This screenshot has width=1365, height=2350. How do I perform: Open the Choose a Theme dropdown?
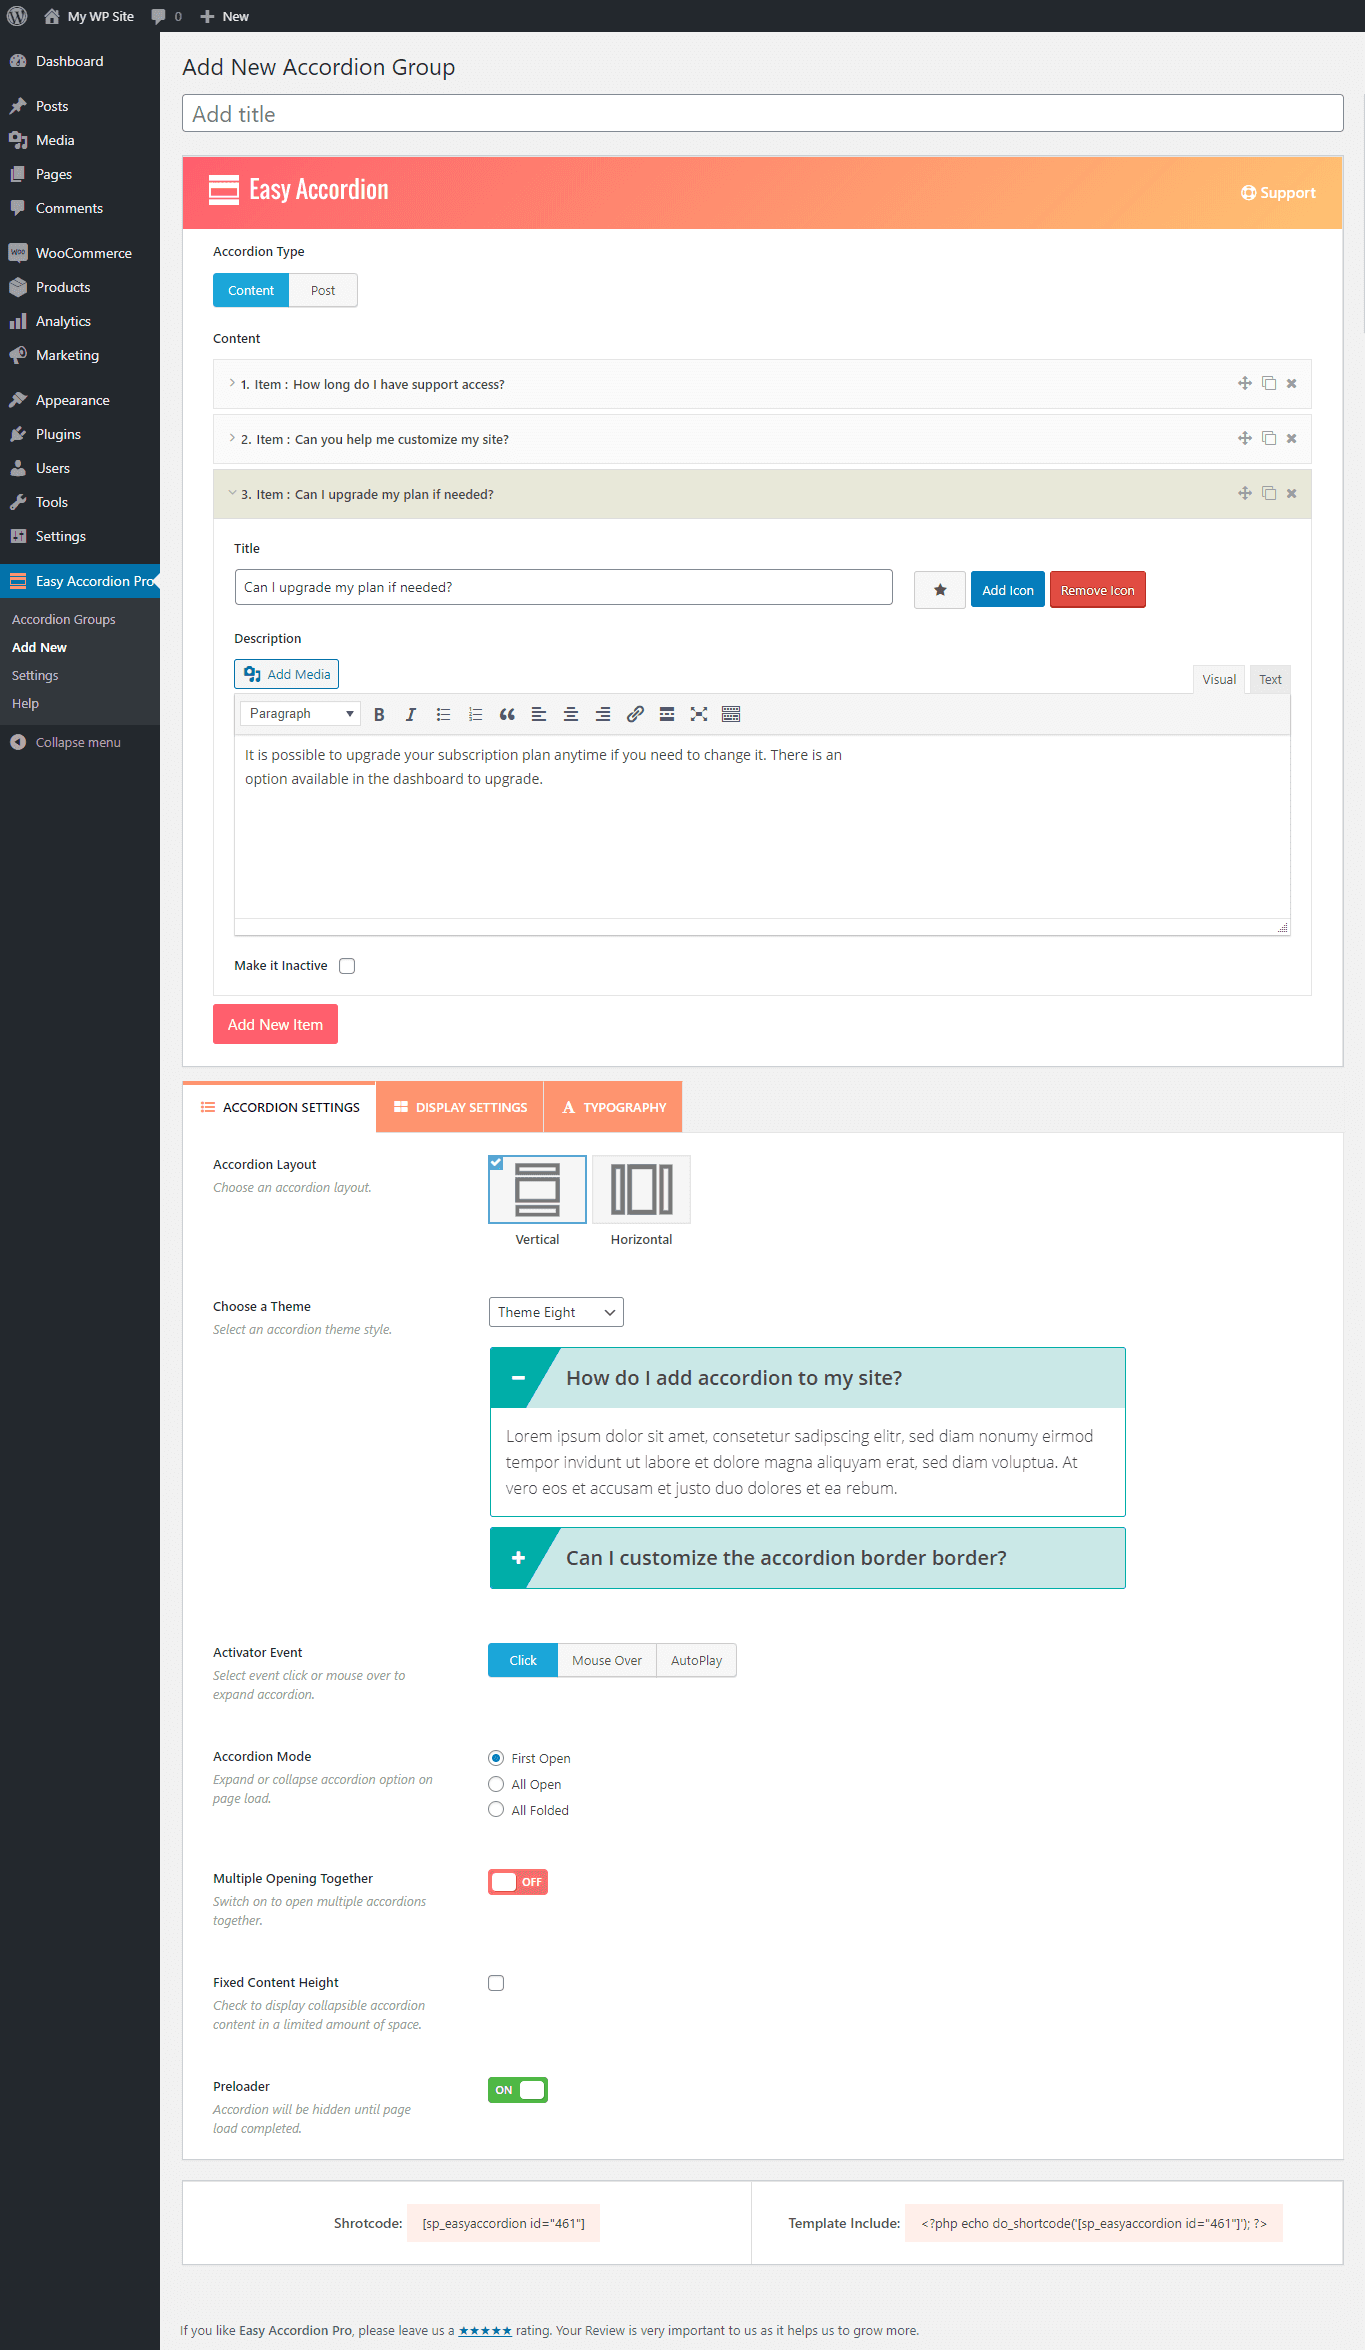click(x=556, y=1312)
